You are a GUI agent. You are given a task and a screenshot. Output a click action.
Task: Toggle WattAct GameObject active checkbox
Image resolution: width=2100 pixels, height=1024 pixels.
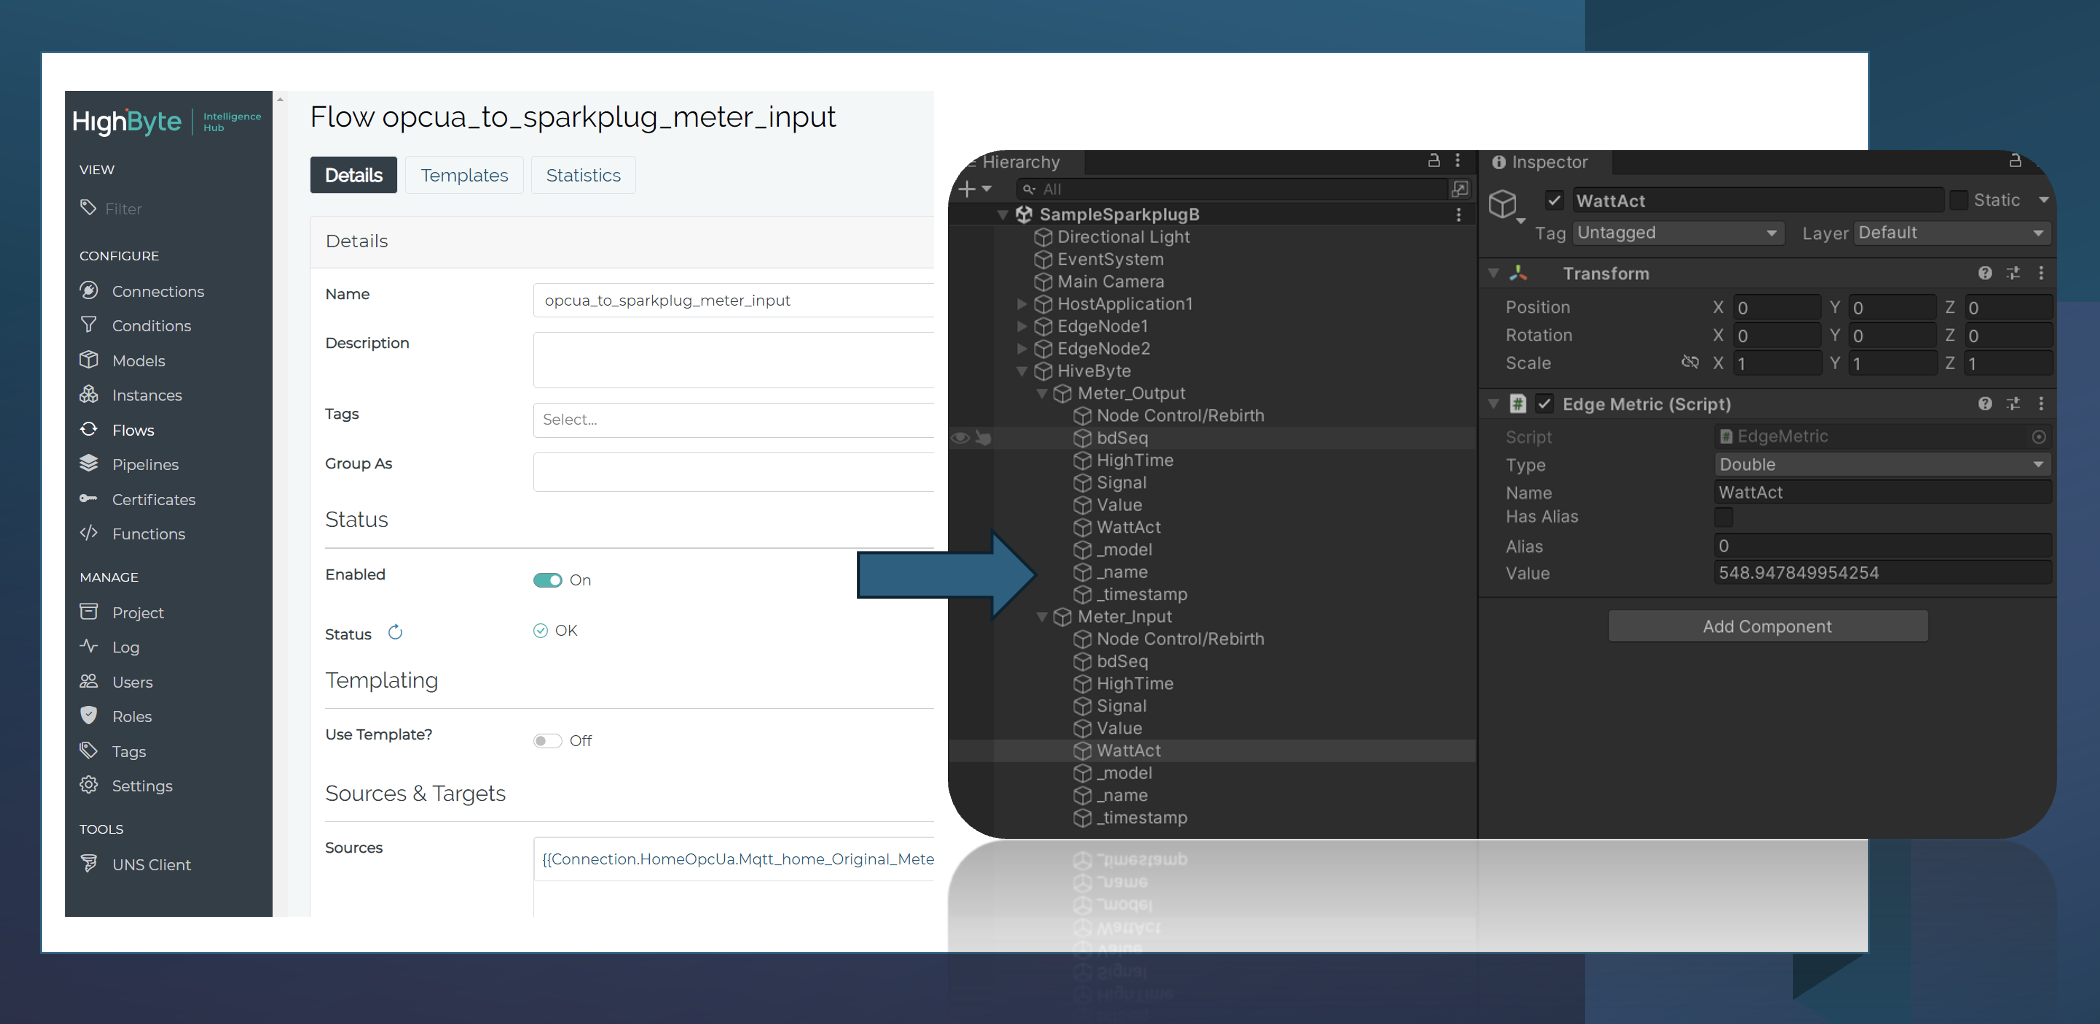coord(1555,200)
